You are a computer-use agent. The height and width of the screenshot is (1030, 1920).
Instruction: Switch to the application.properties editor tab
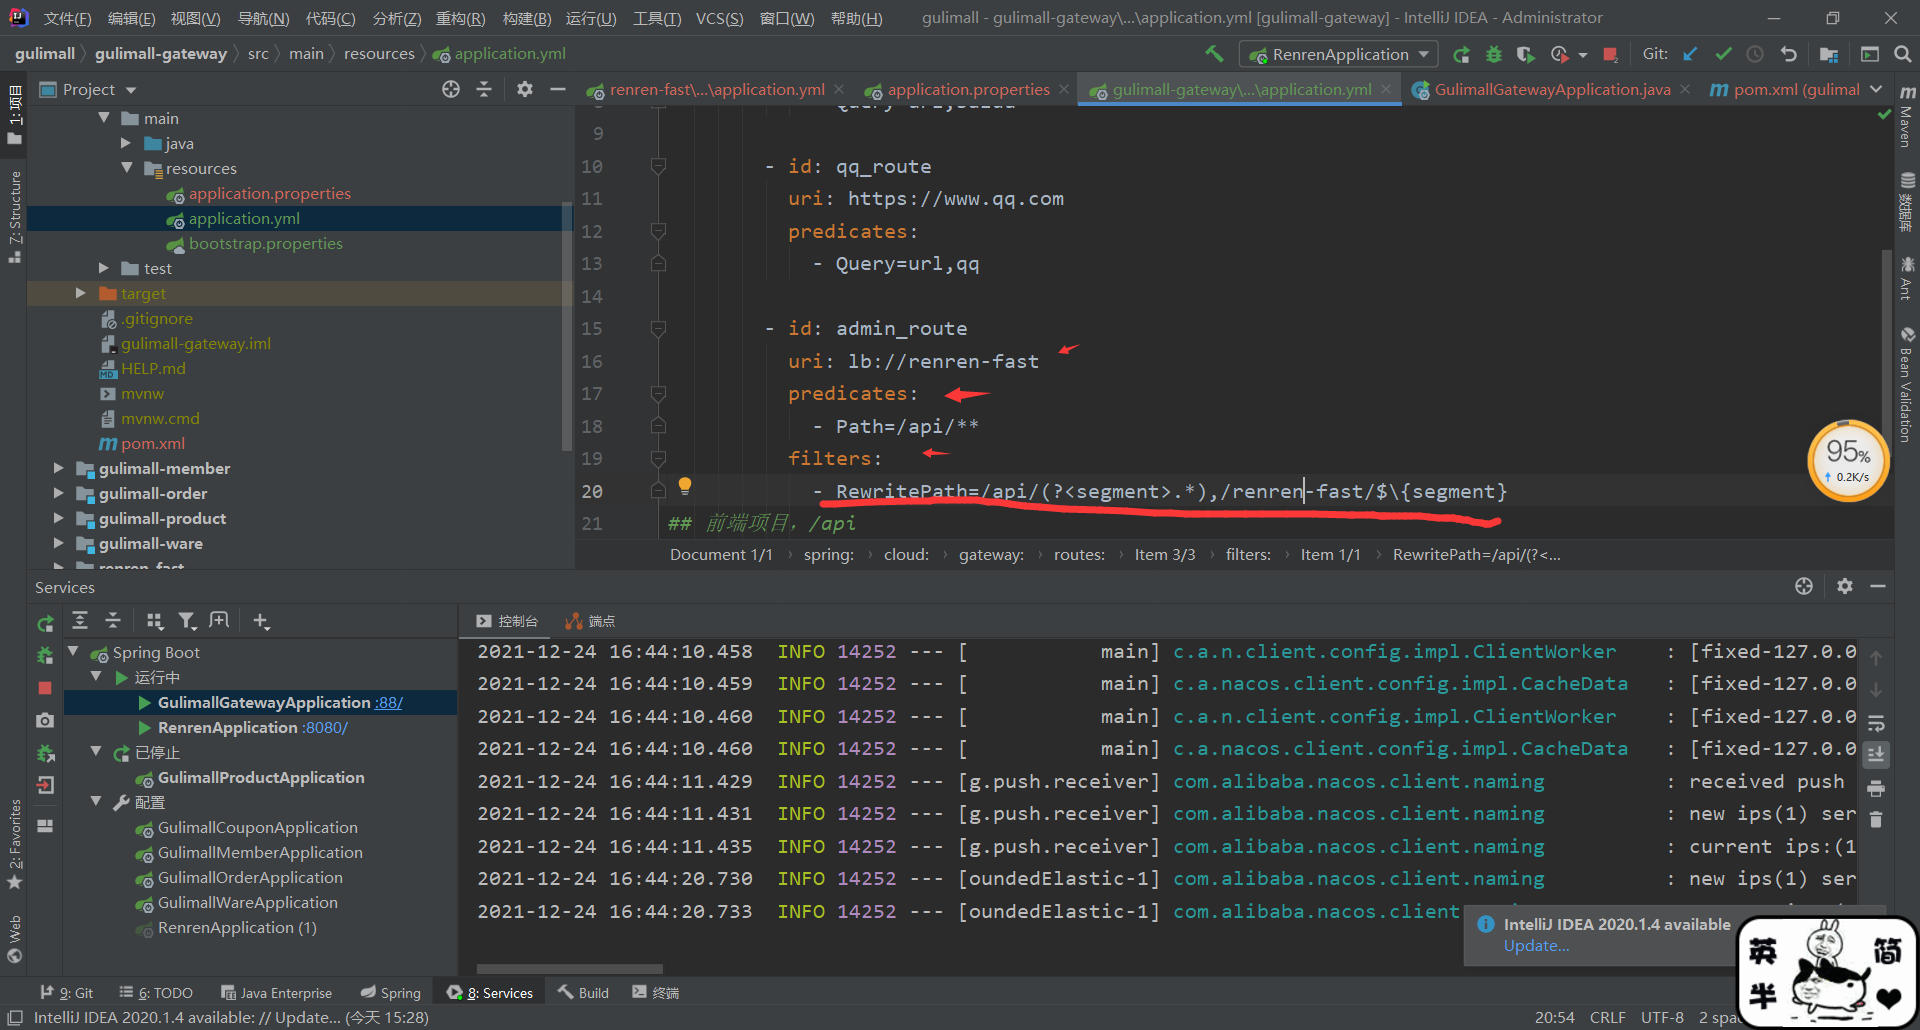click(967, 89)
